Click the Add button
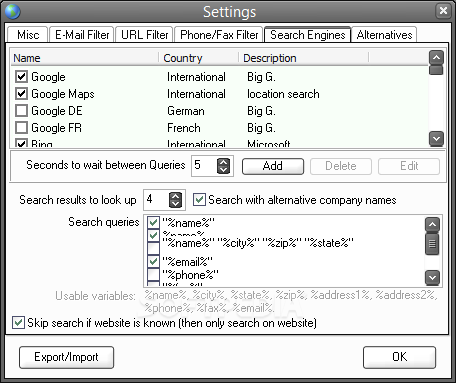The height and width of the screenshot is (383, 456). coord(273,166)
